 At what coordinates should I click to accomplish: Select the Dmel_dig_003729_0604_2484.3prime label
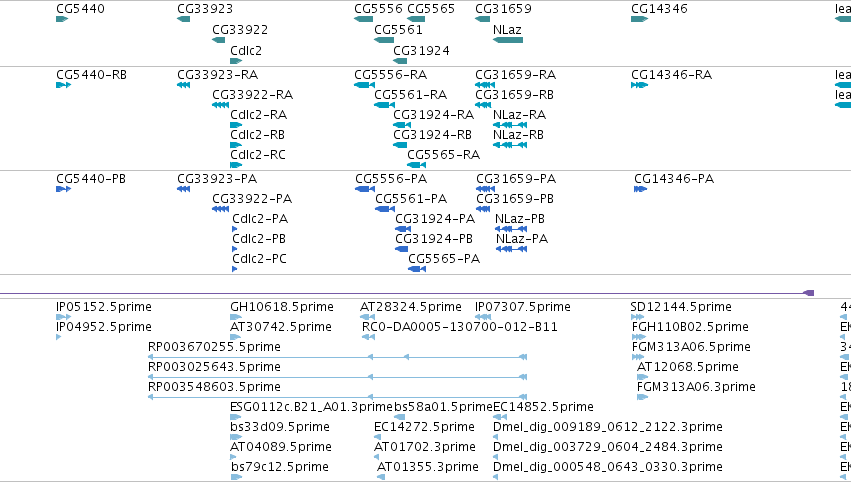tap(608, 448)
